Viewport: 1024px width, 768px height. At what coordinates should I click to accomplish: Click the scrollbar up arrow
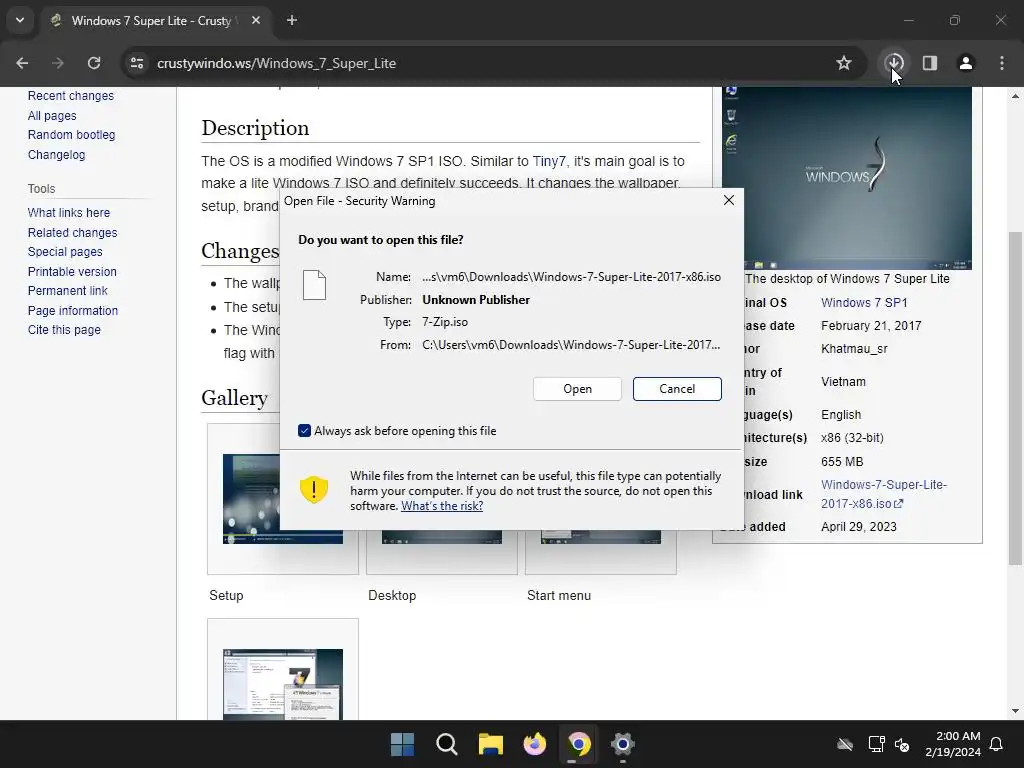pos(1015,96)
